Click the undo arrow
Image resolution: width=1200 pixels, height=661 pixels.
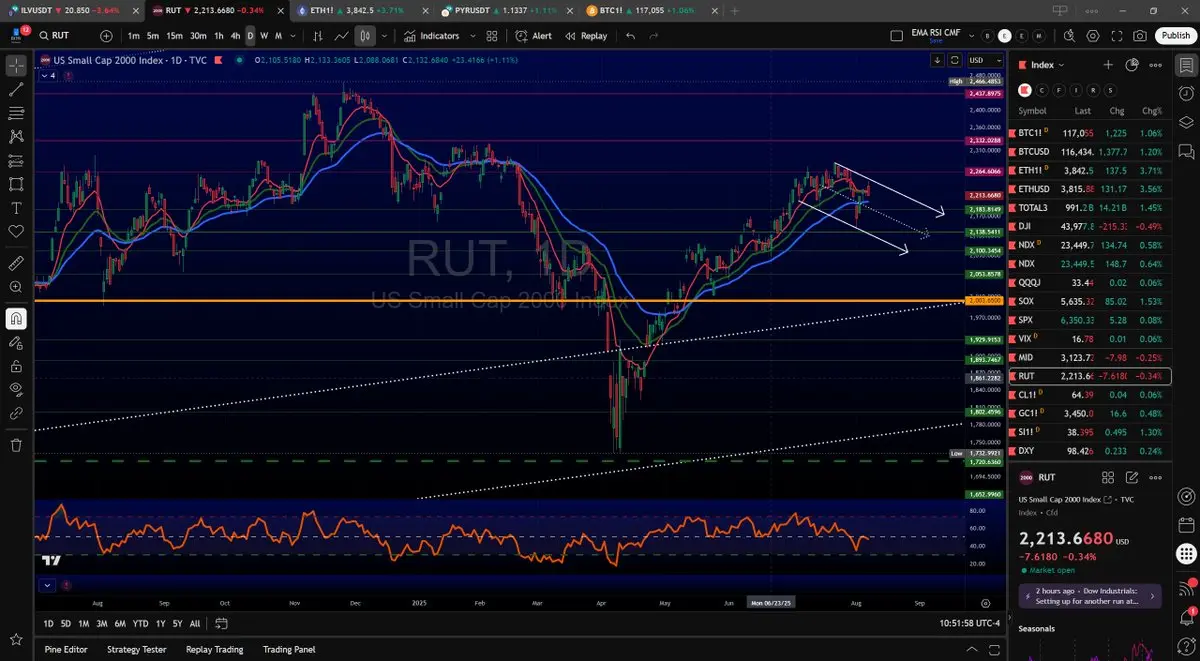630,36
